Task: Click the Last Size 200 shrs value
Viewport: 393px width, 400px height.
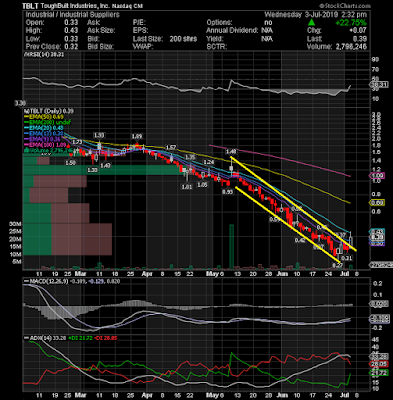Action: click(x=183, y=39)
